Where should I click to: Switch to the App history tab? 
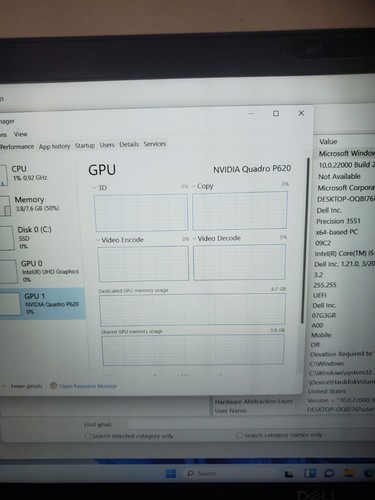(54, 146)
